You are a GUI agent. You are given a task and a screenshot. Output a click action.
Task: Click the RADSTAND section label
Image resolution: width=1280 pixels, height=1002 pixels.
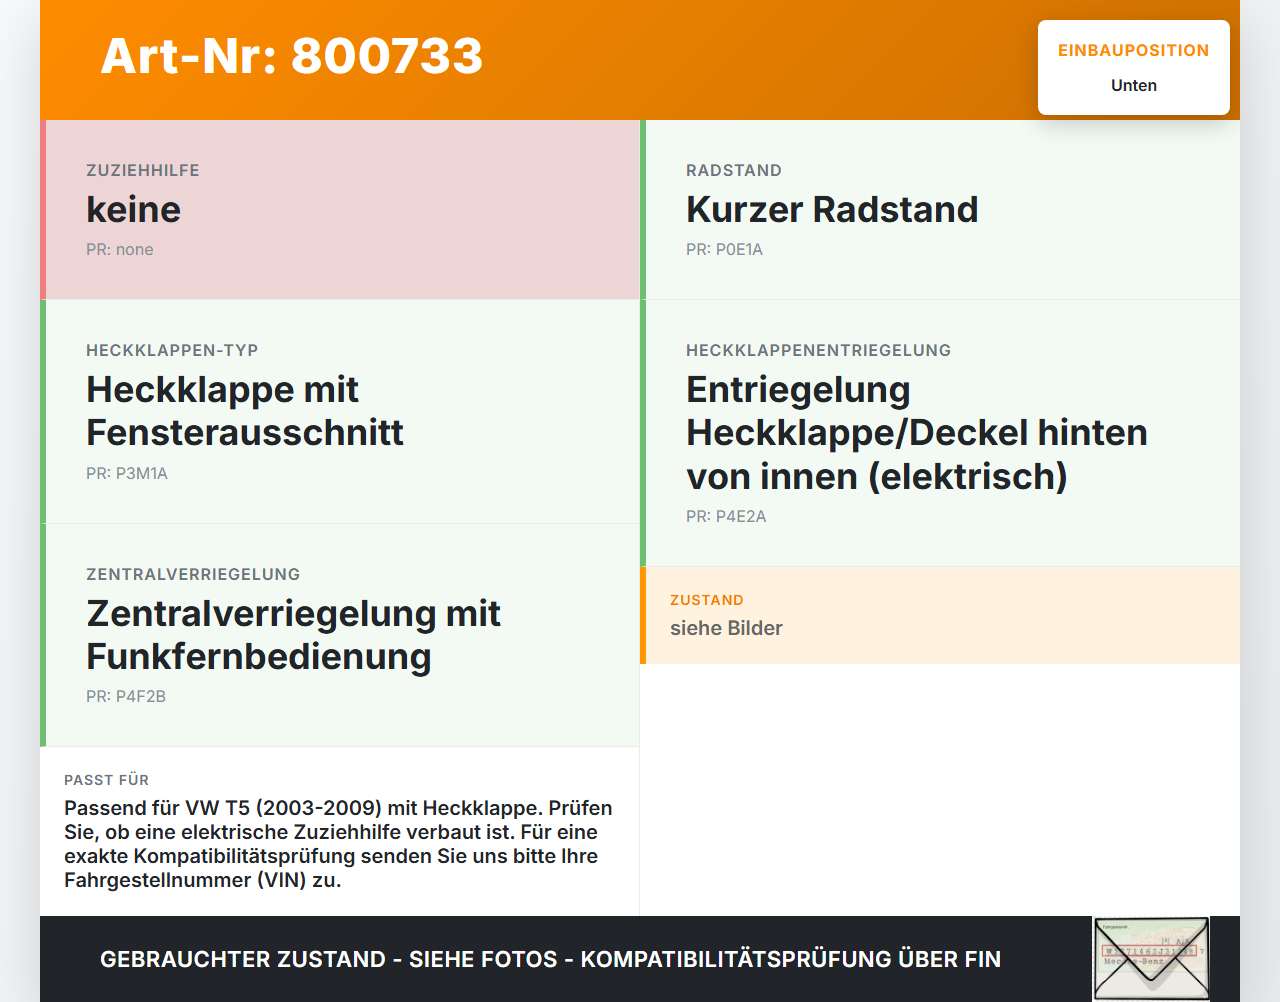point(734,171)
